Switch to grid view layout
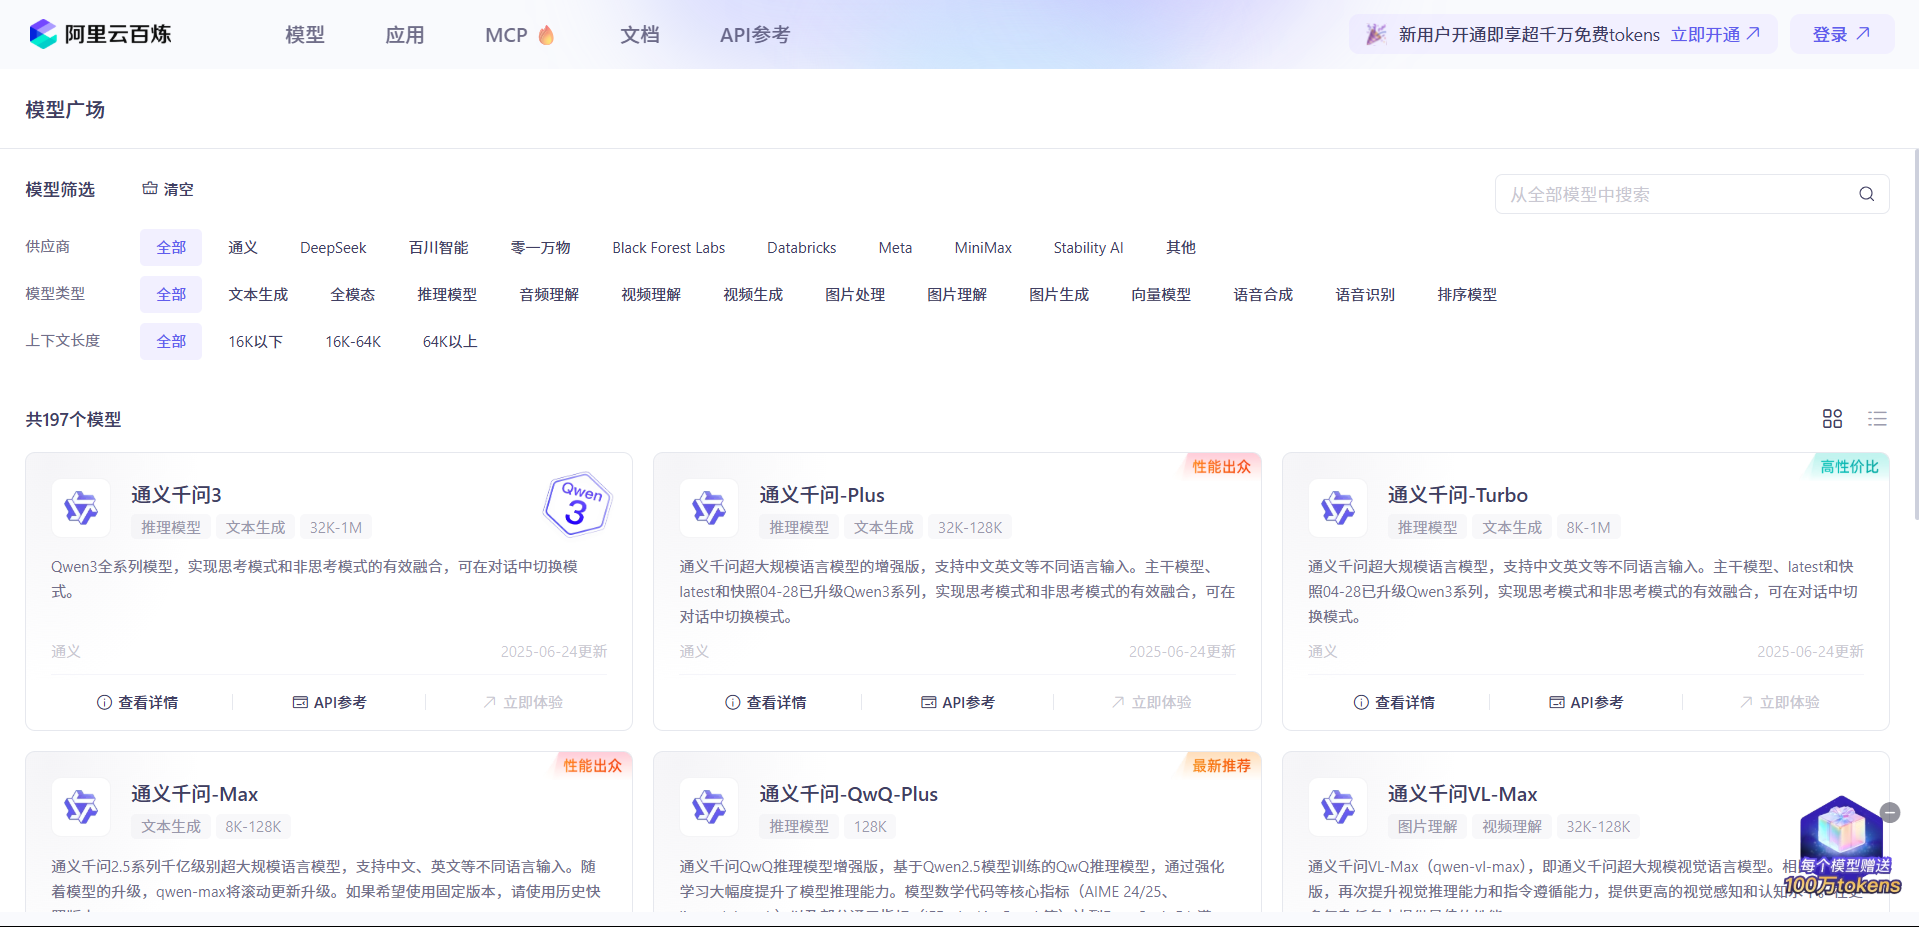This screenshot has height=927, width=1919. (1832, 419)
